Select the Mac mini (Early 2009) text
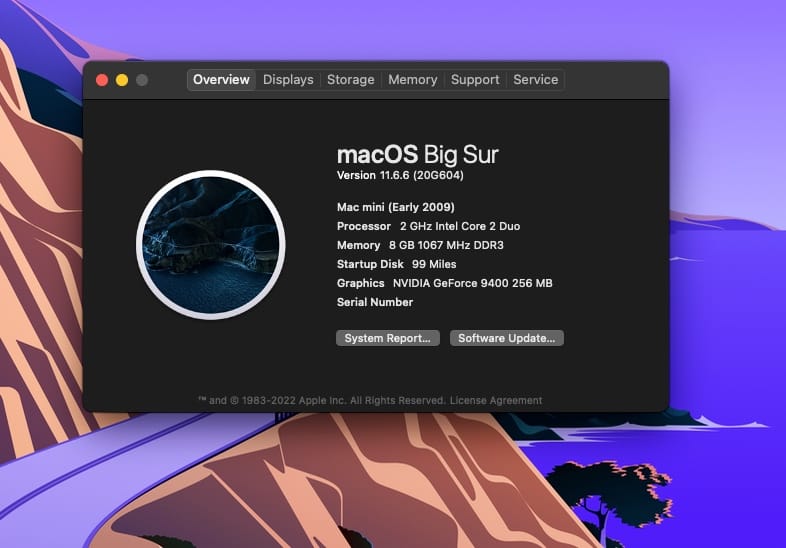Screen dimensions: 786x548 (x=396, y=207)
